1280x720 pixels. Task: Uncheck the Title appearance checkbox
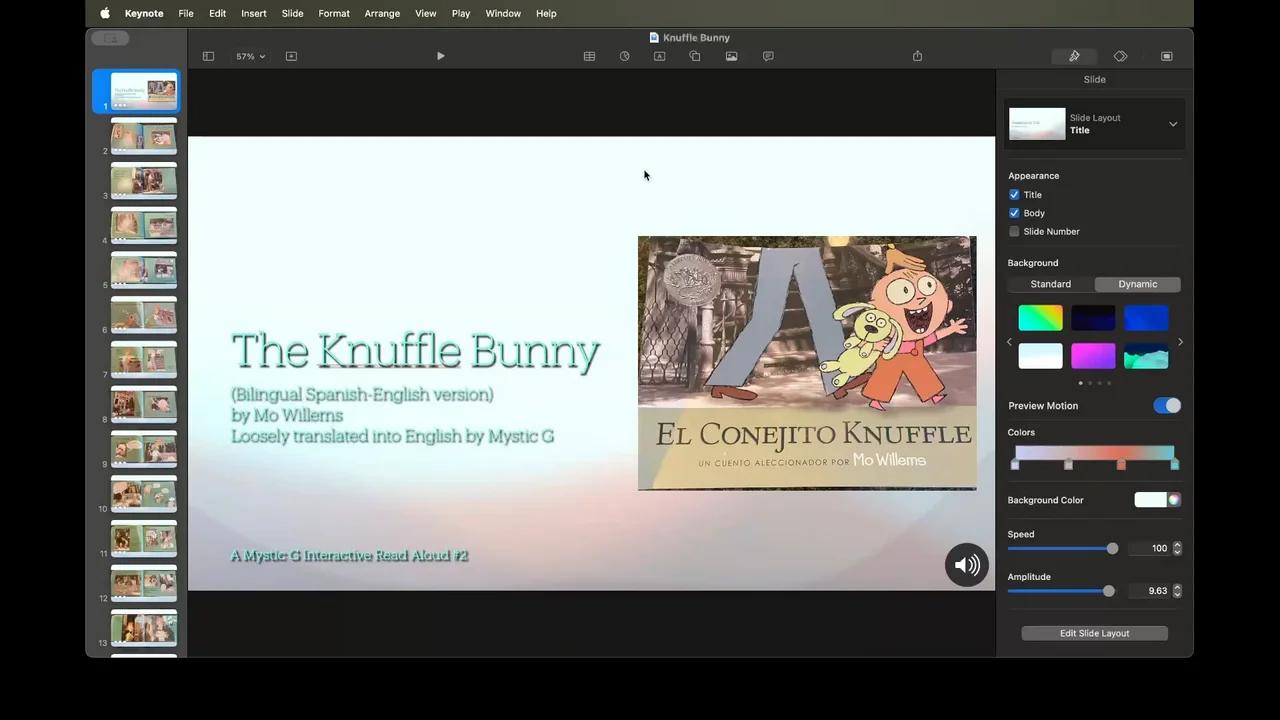click(1014, 194)
